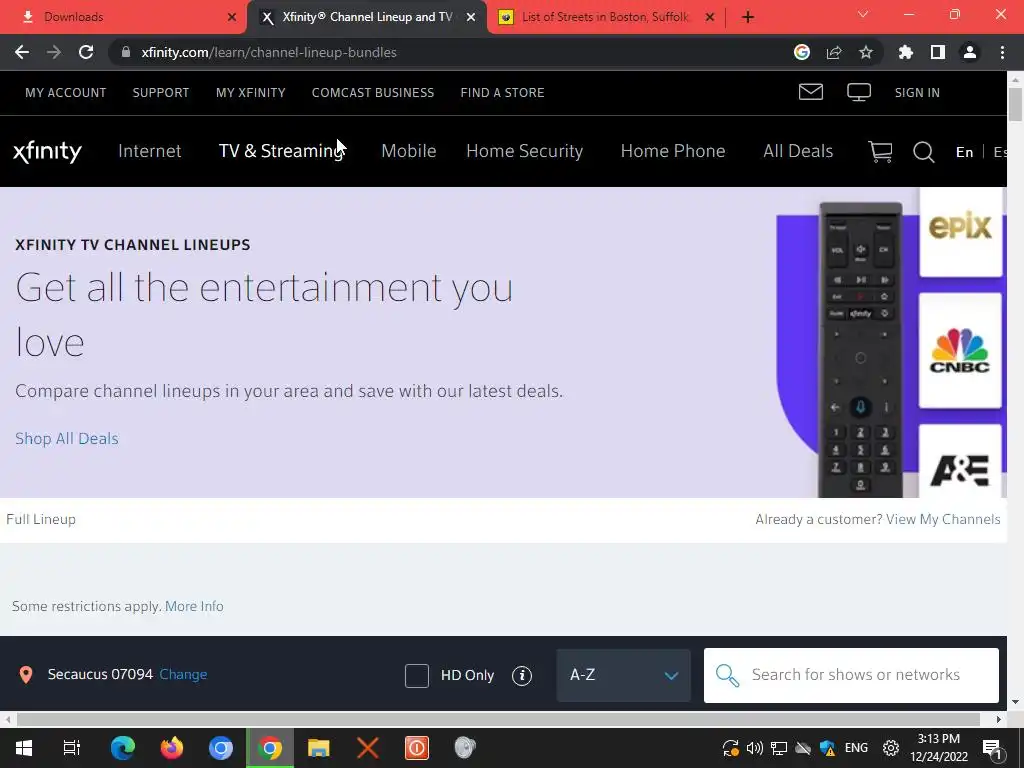The height and width of the screenshot is (768, 1024).
Task: Click Find a Store
Action: (x=502, y=93)
